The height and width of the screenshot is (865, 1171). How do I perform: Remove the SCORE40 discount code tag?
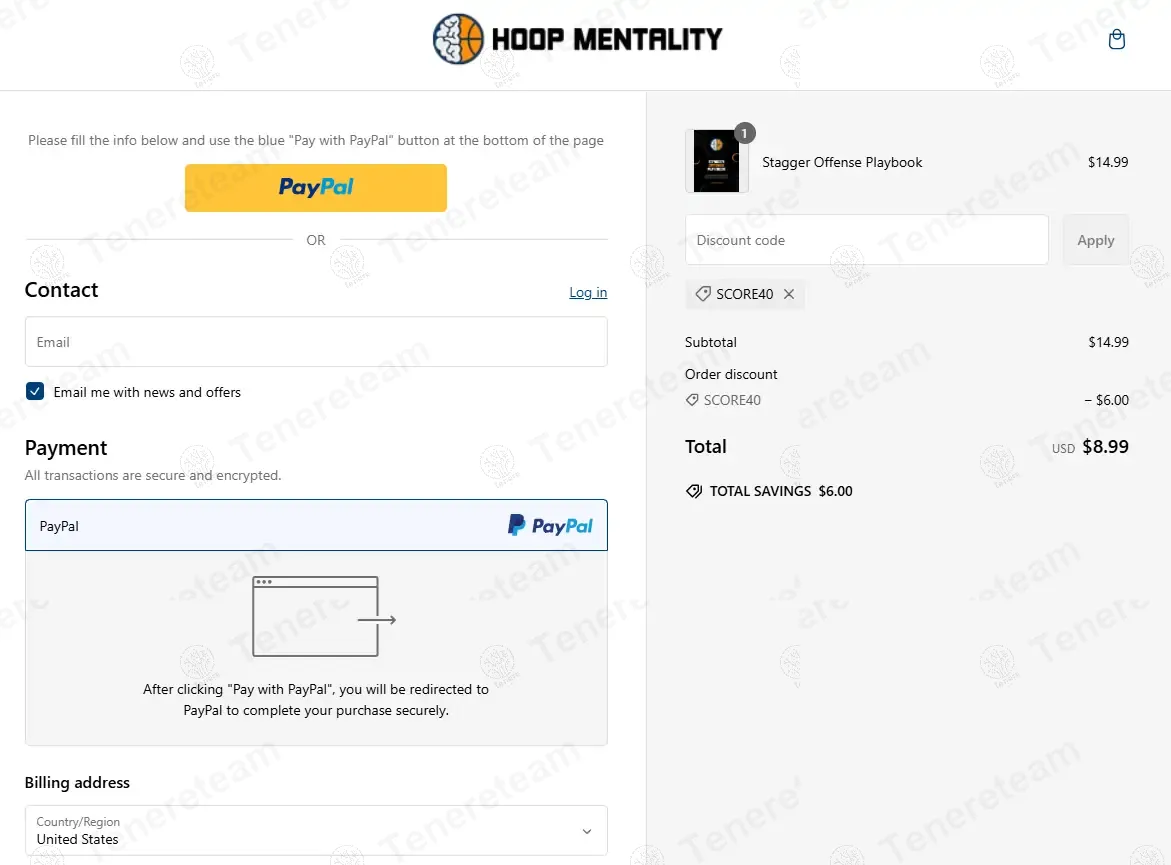pyautogui.click(x=789, y=294)
